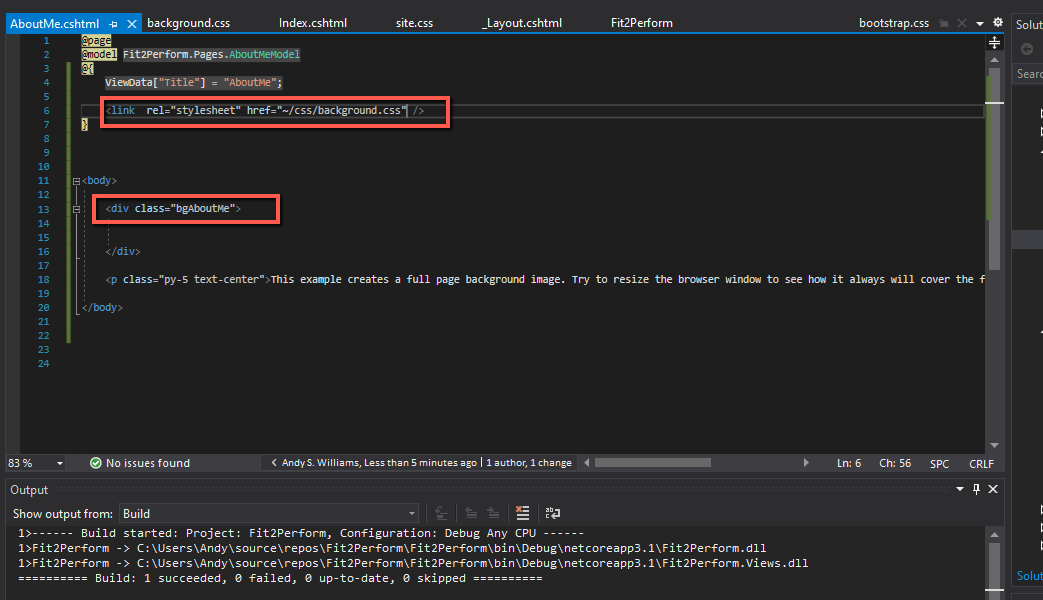1043x600 pixels.
Task: Click the horizontal scrollbar right arrow
Action: point(806,462)
